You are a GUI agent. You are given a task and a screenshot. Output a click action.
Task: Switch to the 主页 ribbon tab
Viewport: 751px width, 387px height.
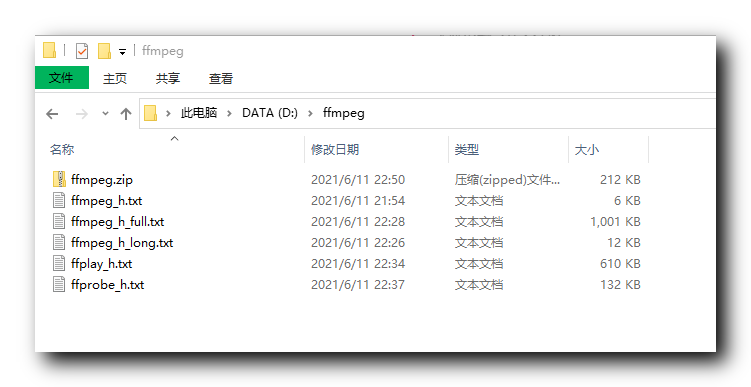[x=115, y=78]
